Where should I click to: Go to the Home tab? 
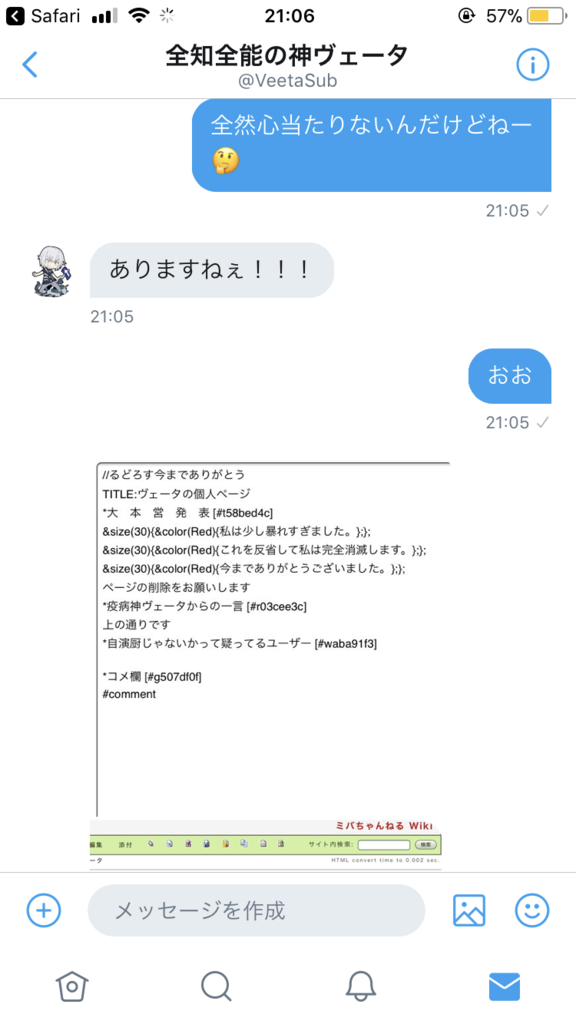[x=72, y=986]
